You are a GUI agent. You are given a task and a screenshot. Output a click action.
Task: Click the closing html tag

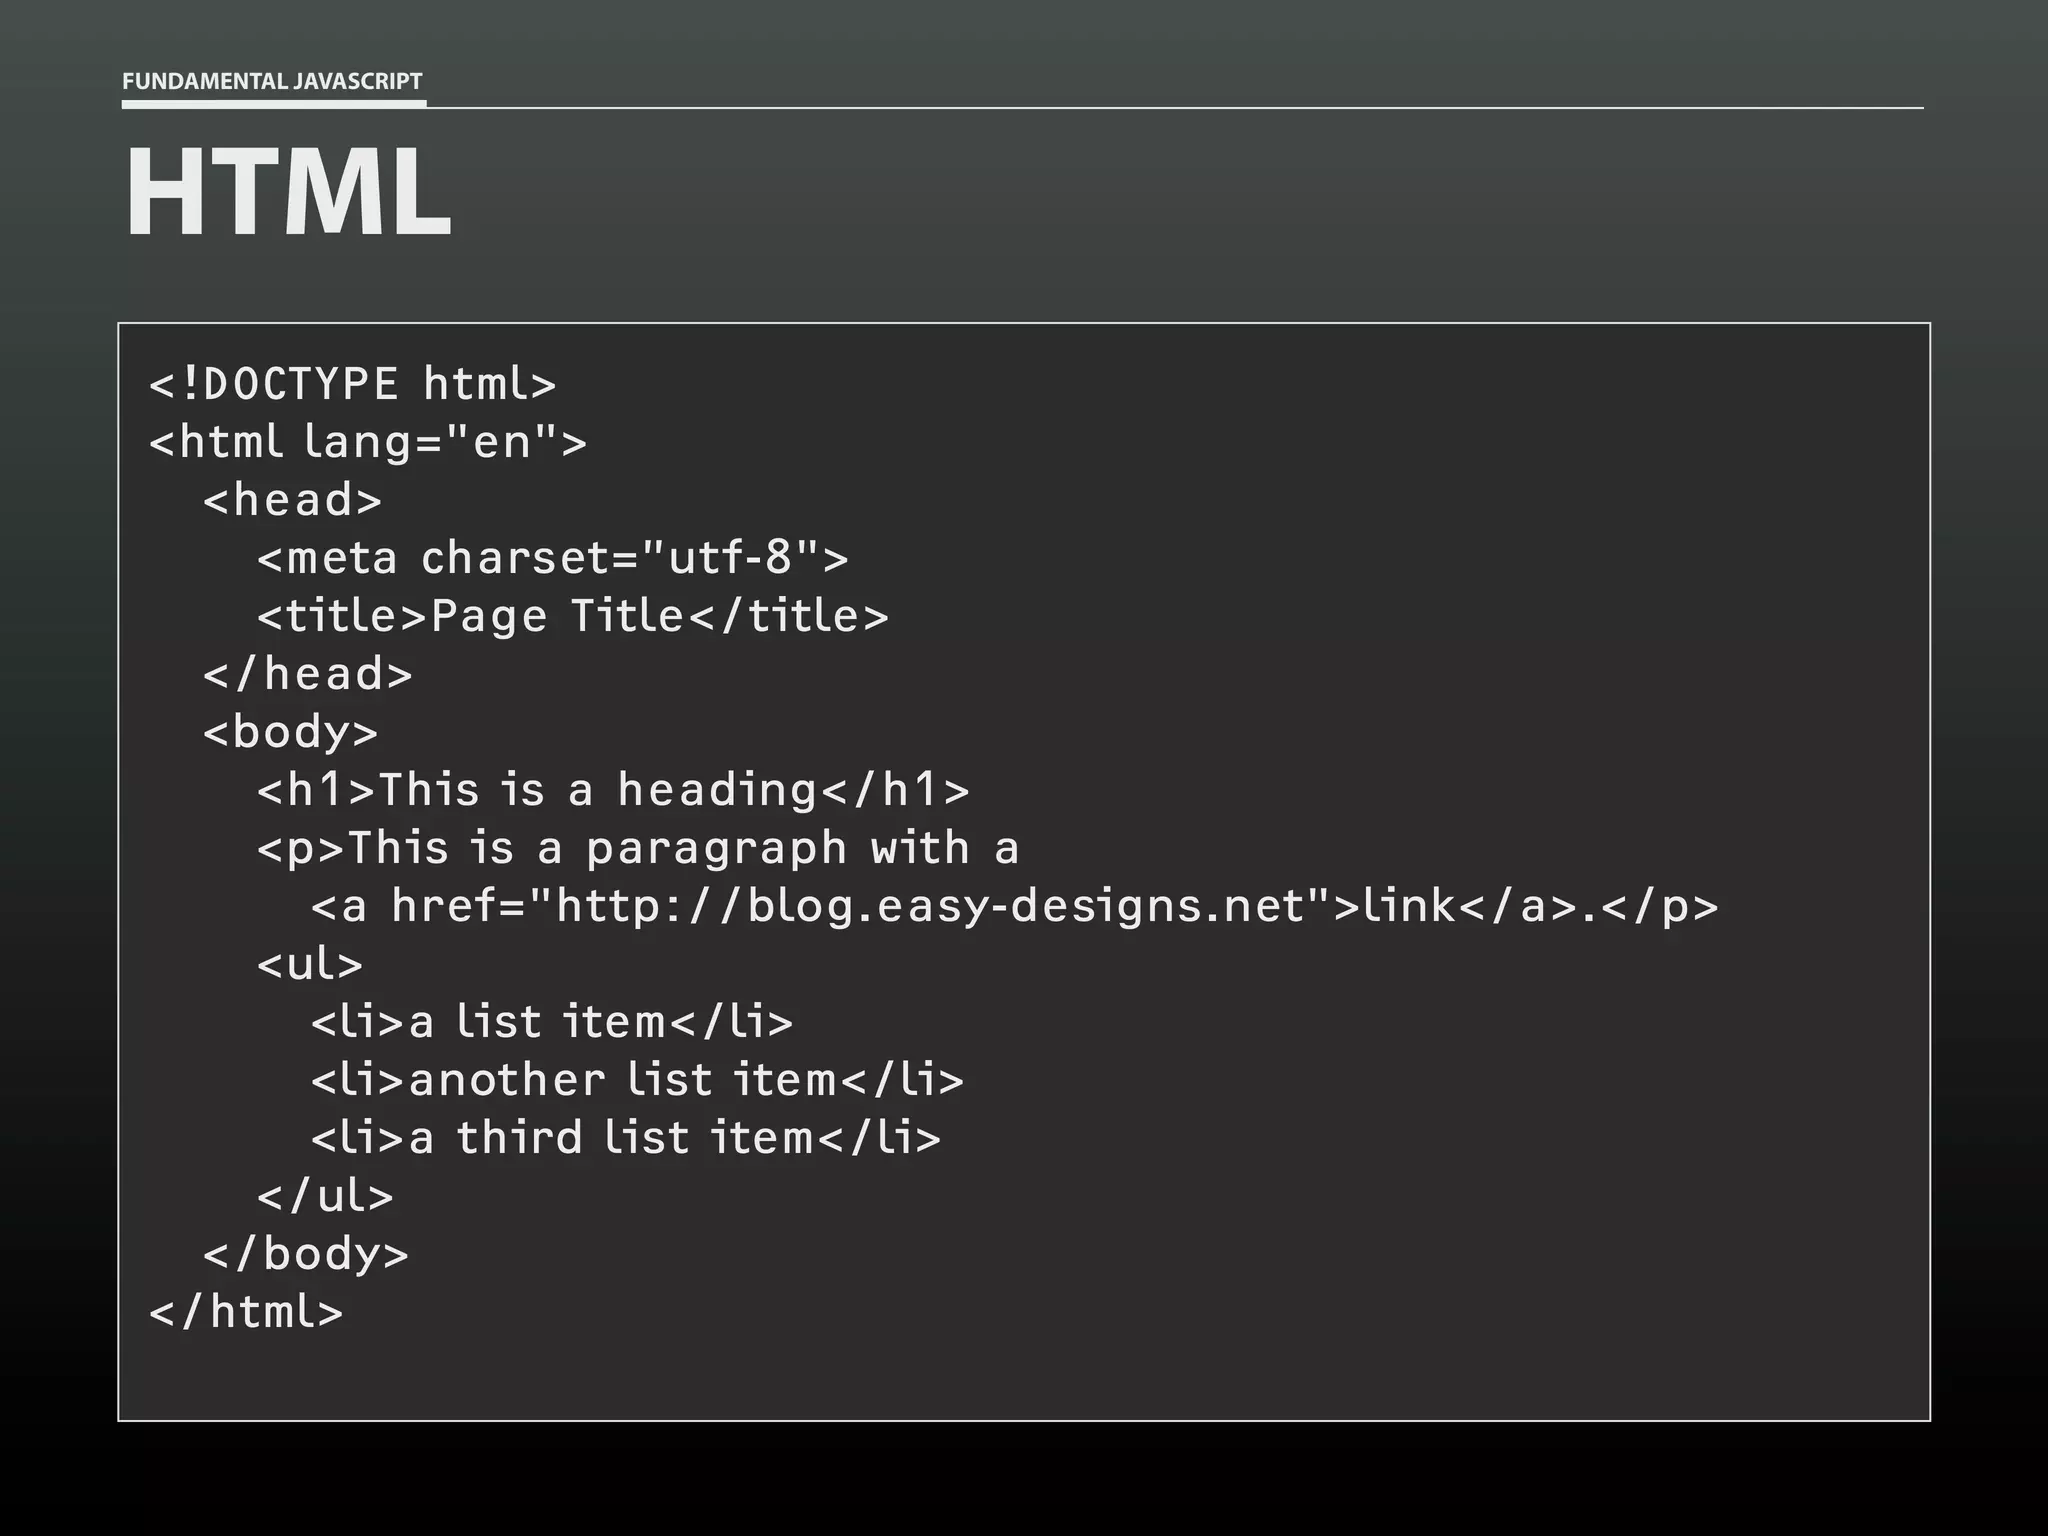pos(246,1312)
